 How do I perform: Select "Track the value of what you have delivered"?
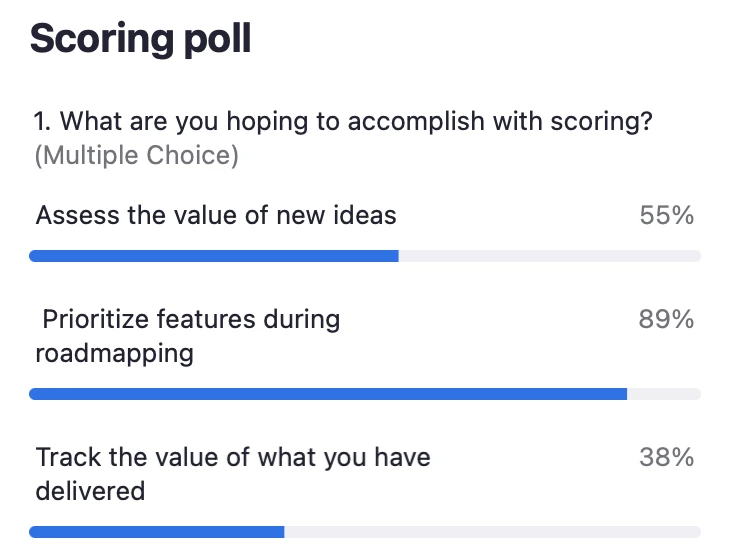click(x=232, y=474)
